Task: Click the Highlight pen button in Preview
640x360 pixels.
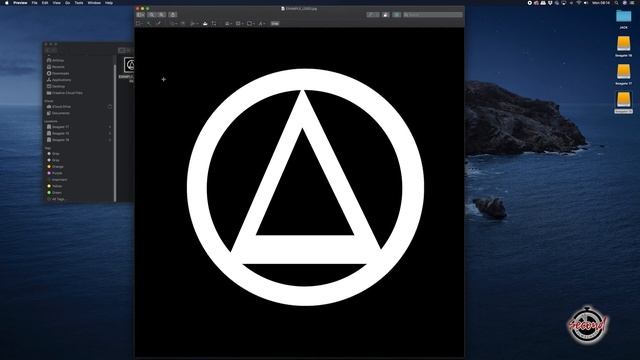Action: 373,15
